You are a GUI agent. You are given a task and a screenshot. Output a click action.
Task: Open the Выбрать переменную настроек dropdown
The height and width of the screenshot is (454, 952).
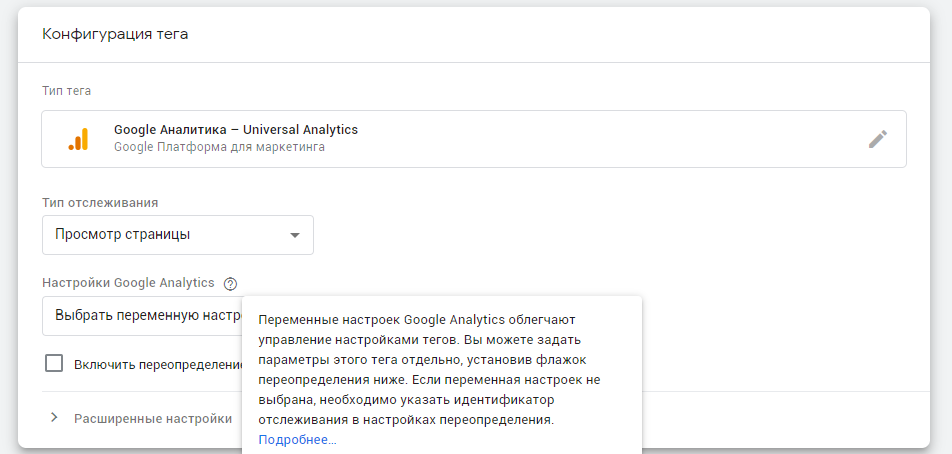pos(142,316)
